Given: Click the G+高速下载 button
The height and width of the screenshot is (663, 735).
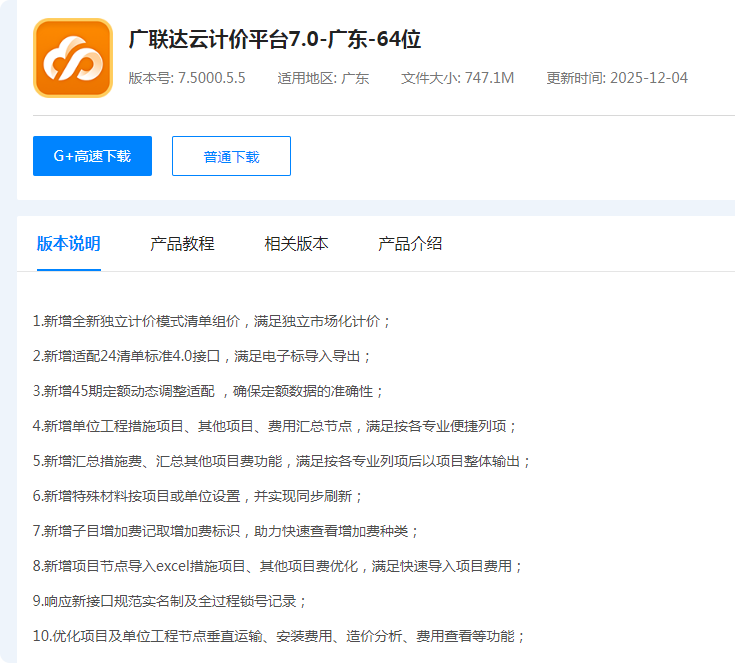Looking at the screenshot, I should pos(92,156).
